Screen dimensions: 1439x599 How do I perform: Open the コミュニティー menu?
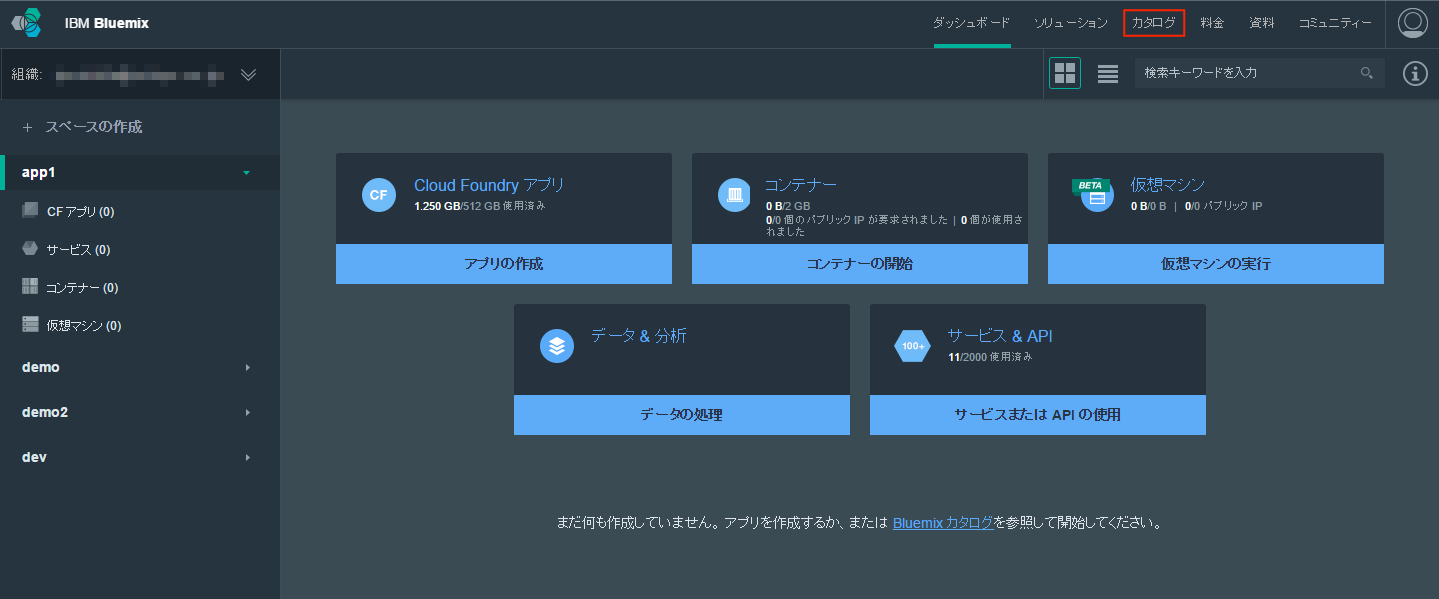[x=1335, y=23]
